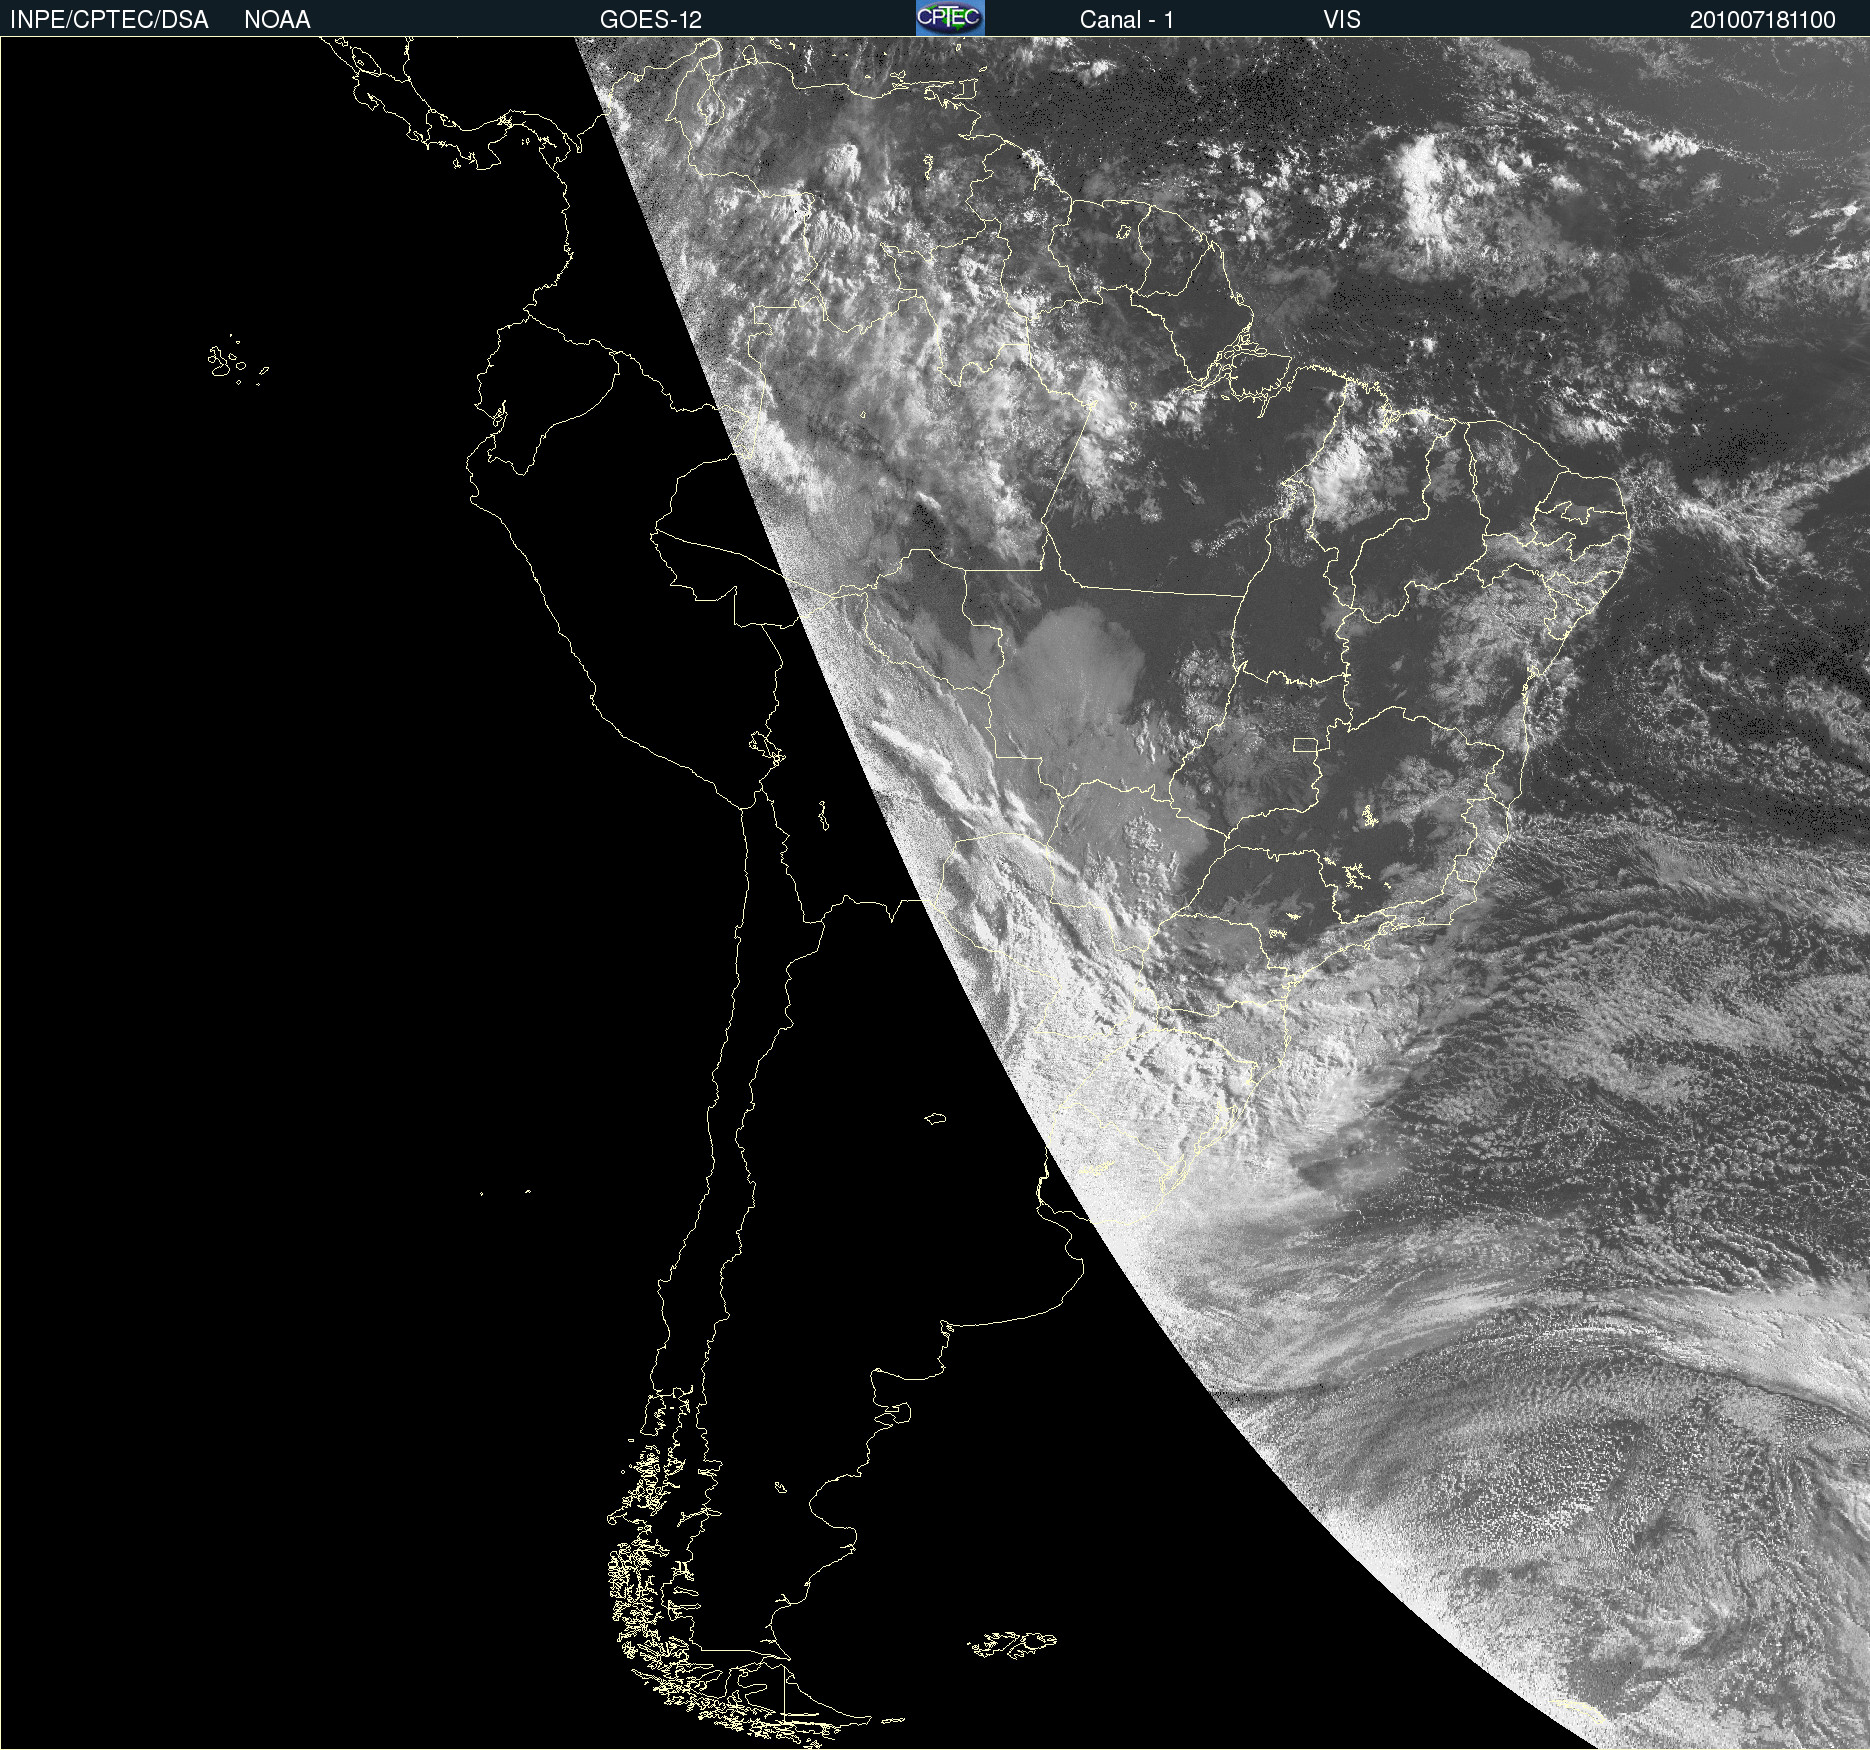Click the 201007181100 timestamp
The width and height of the screenshot is (1870, 1750).
tap(1763, 20)
